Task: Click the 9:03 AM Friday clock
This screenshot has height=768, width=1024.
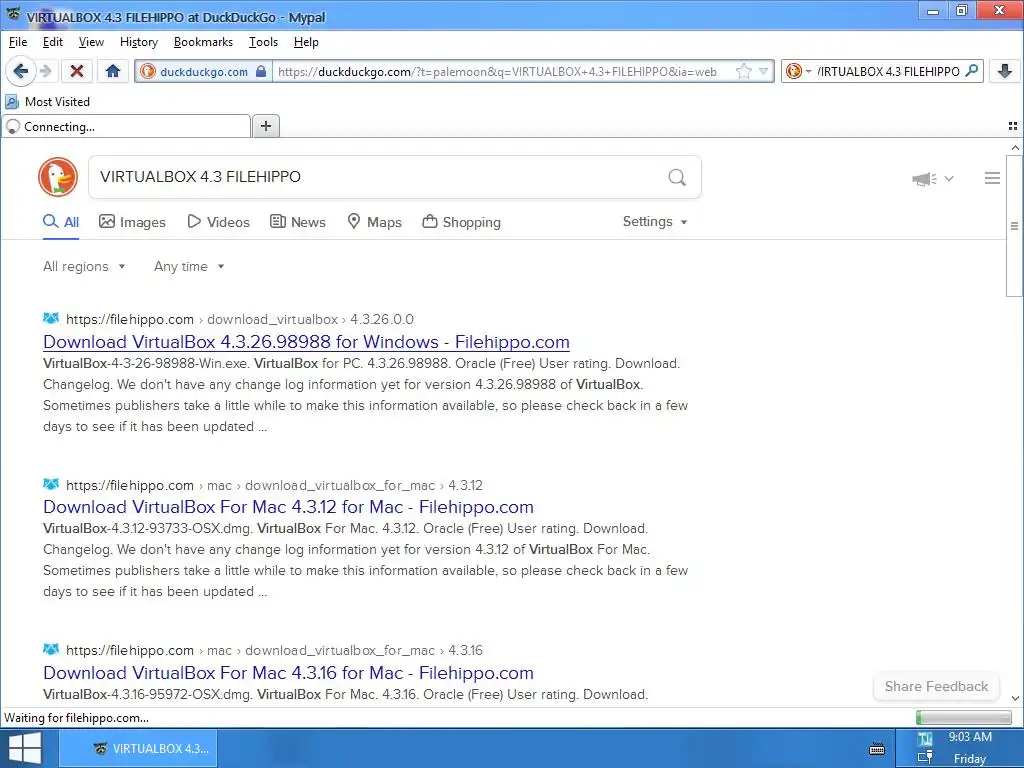Action: pos(970,748)
